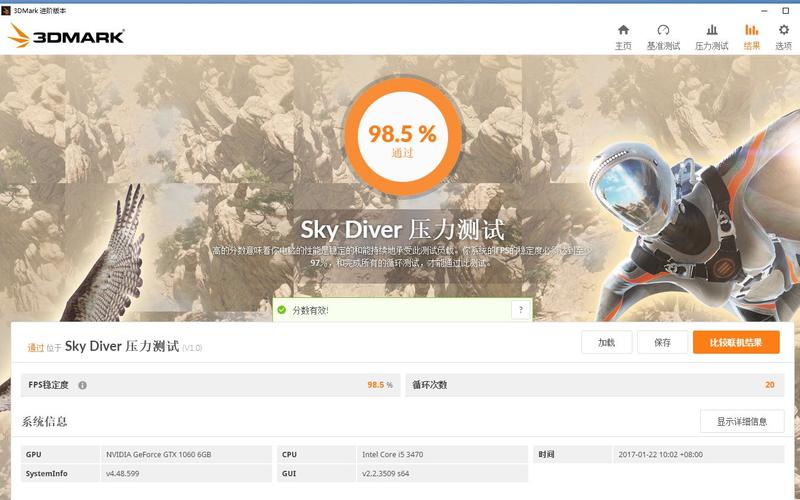
Task: Open the 选项 settings gear icon
Action: (x=783, y=30)
